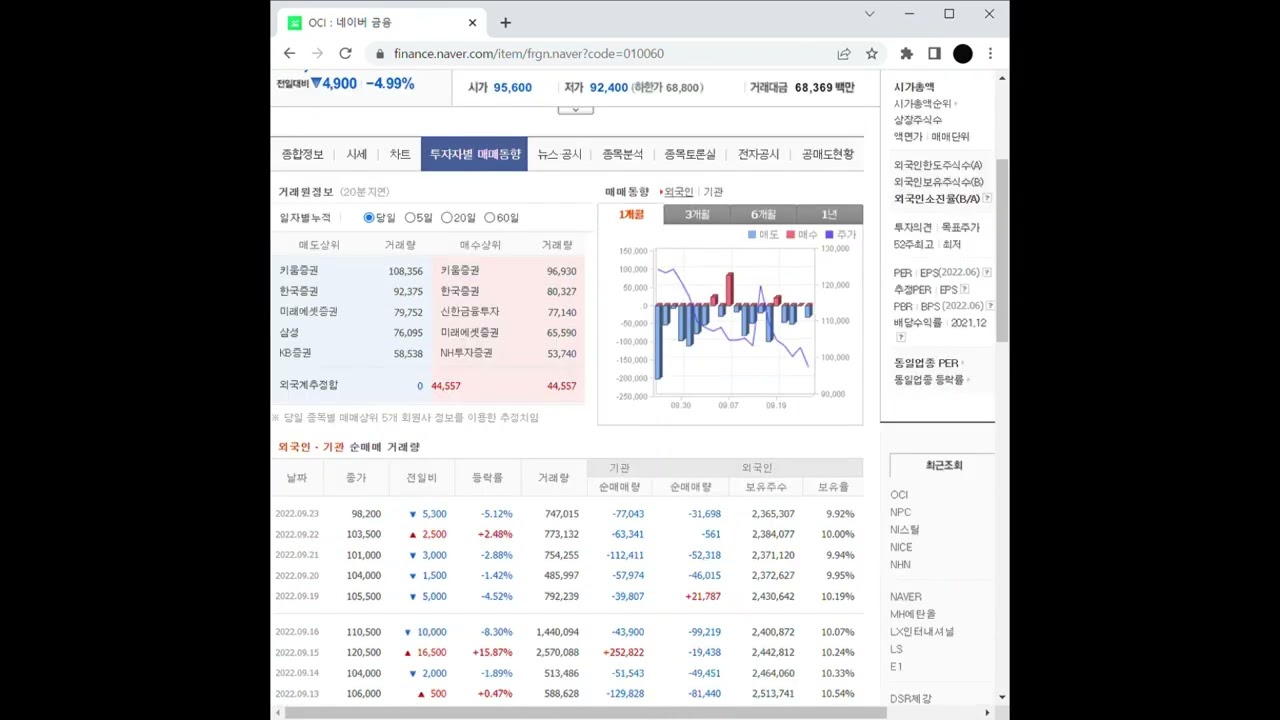Image resolution: width=1280 pixels, height=720 pixels.
Task: Toggle the browser side panel icon
Action: tap(934, 54)
